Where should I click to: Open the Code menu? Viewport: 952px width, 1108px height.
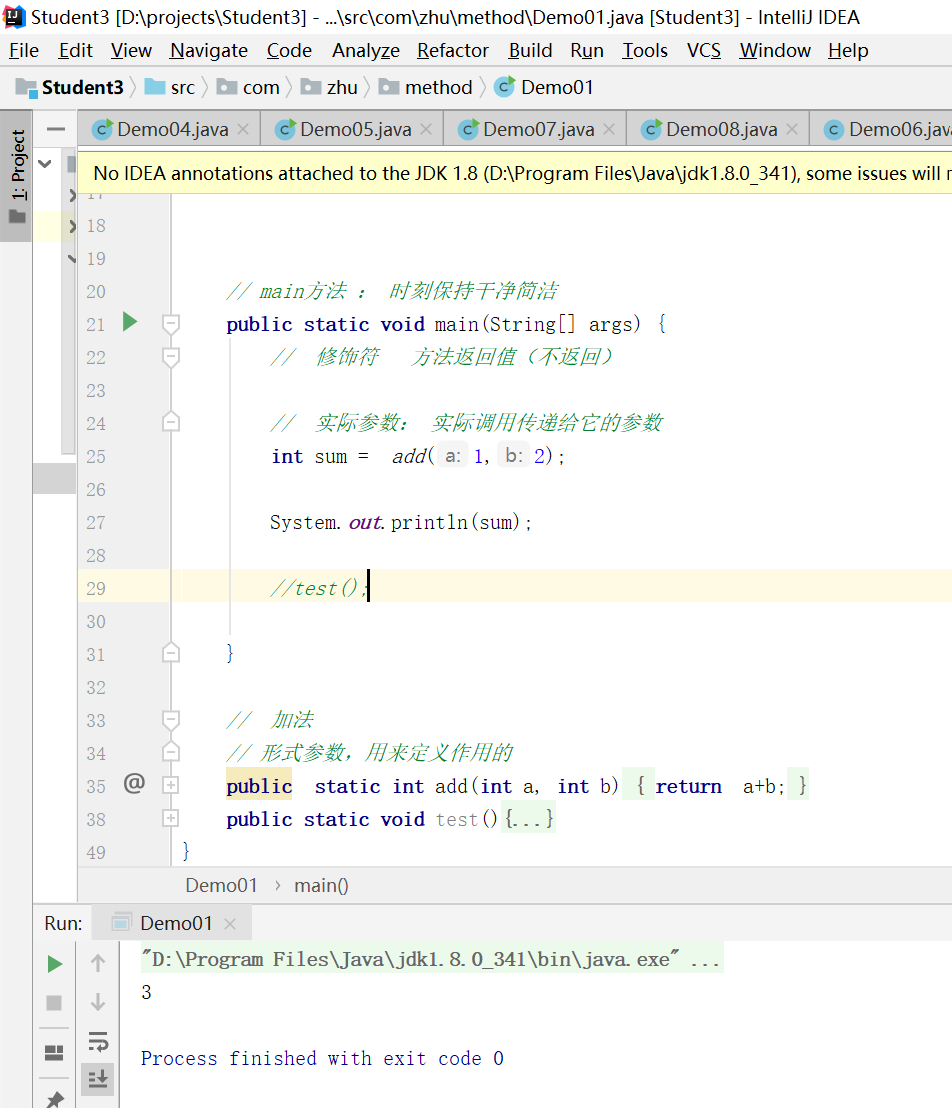click(289, 51)
